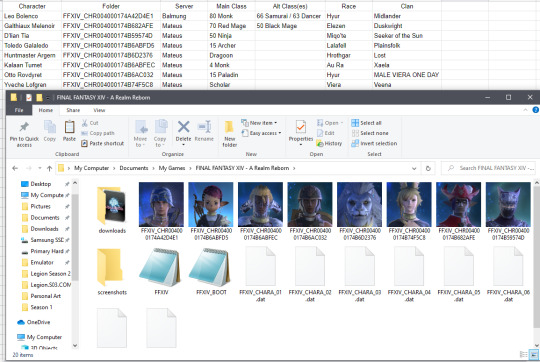The height and width of the screenshot is (362, 540).
Task: Select the FFXIV_BOOT config file
Action: coord(211,272)
